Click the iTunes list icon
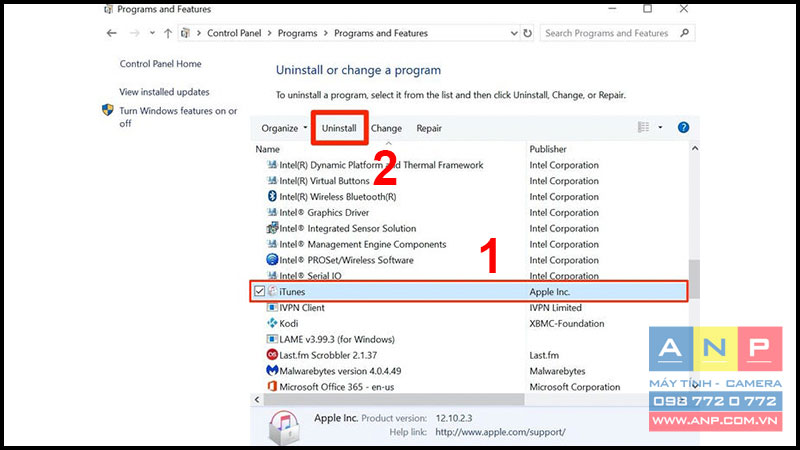This screenshot has height=450, width=800. point(272,291)
